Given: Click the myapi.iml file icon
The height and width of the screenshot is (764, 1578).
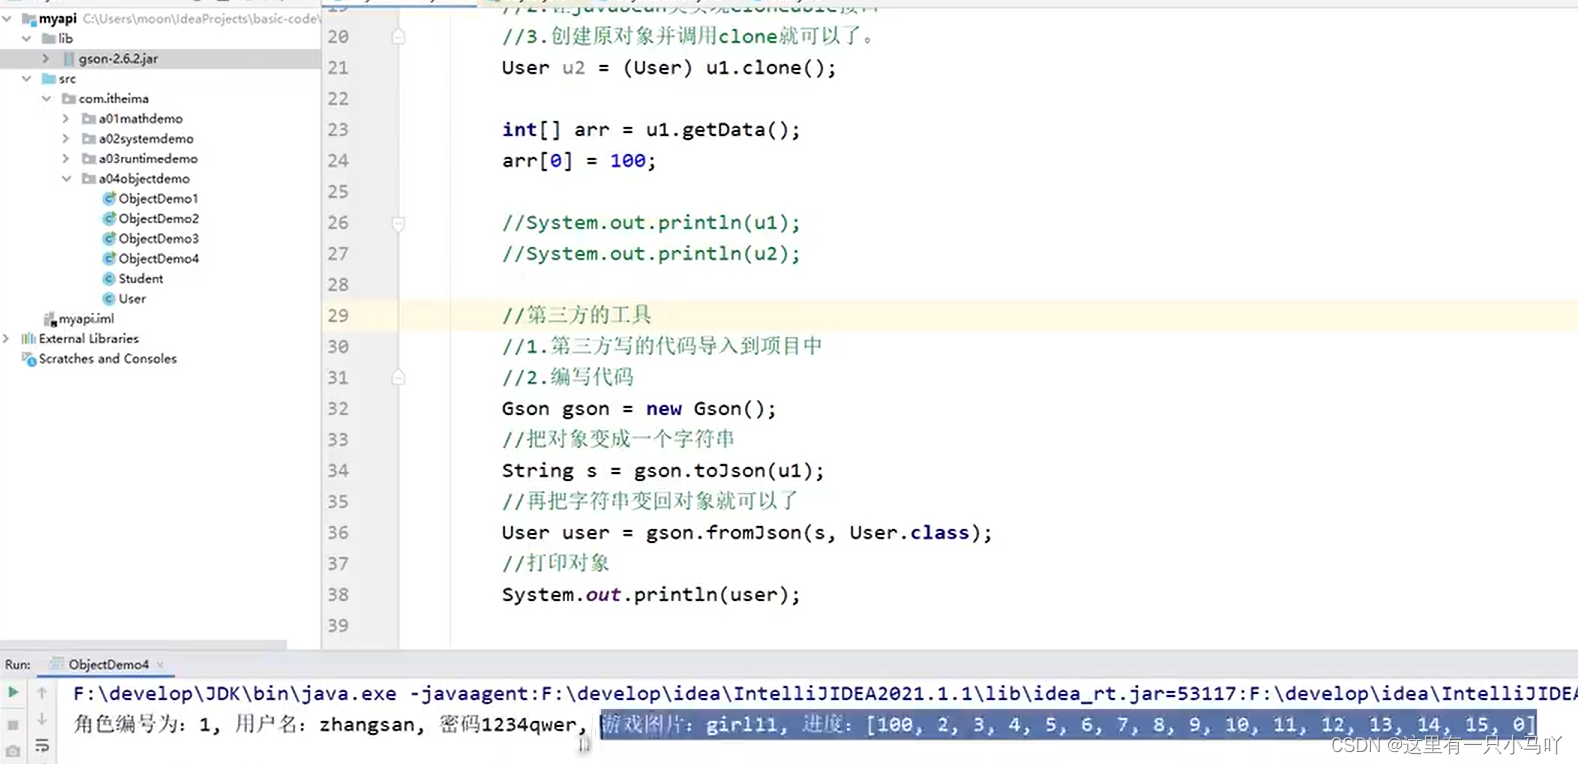Looking at the screenshot, I should click(x=49, y=319).
